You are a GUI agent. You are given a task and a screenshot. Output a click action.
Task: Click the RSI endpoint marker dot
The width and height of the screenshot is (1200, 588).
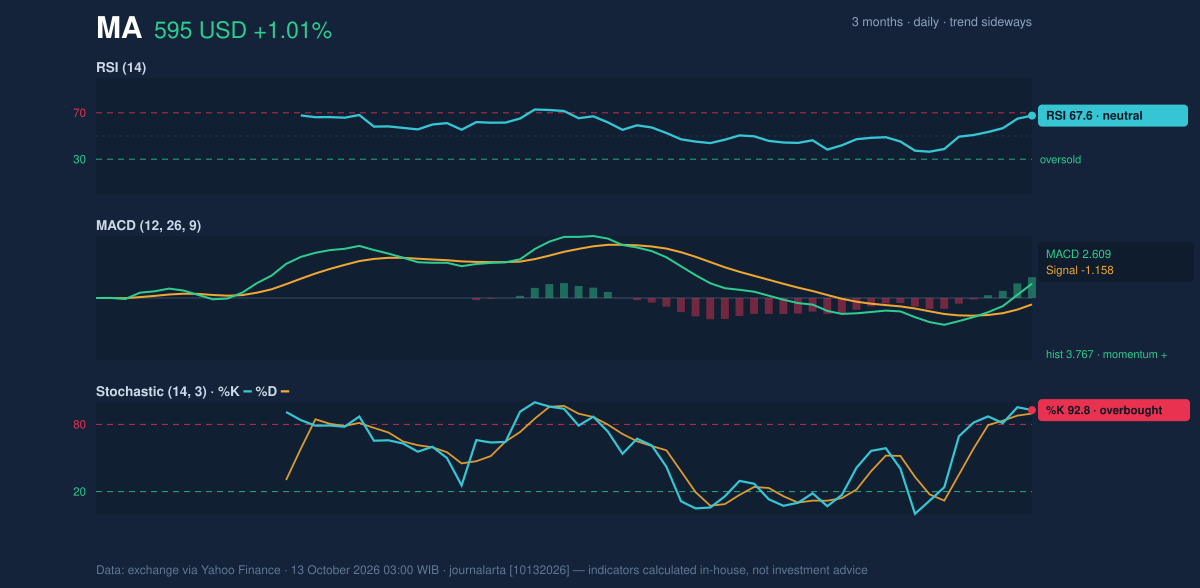click(1032, 115)
